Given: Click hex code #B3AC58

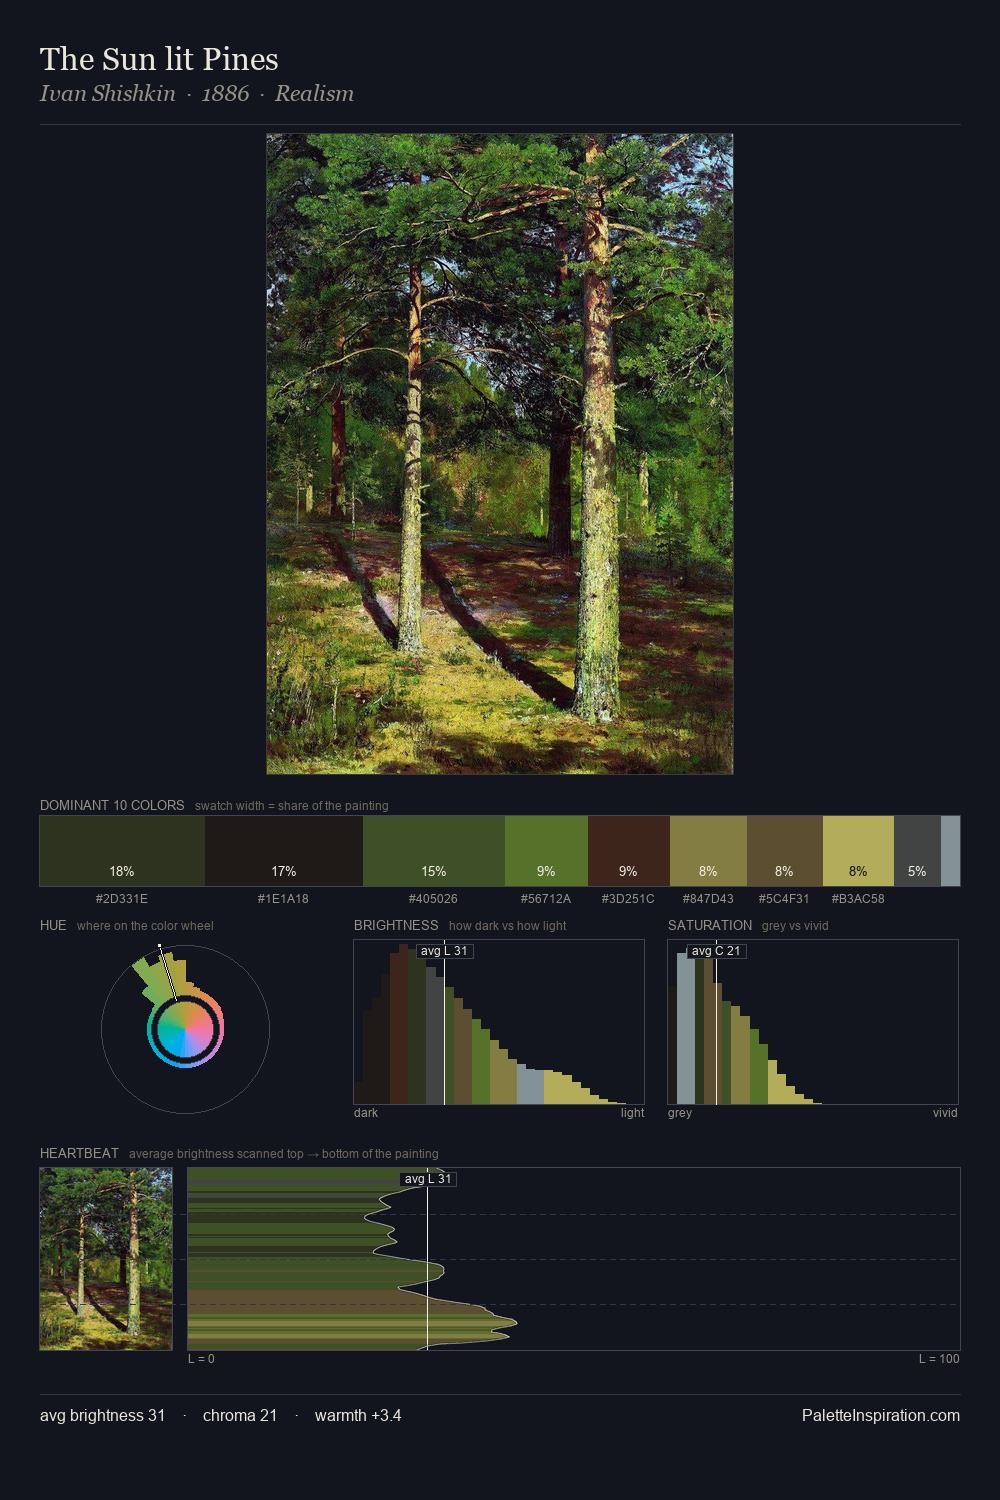Looking at the screenshot, I should click(858, 899).
